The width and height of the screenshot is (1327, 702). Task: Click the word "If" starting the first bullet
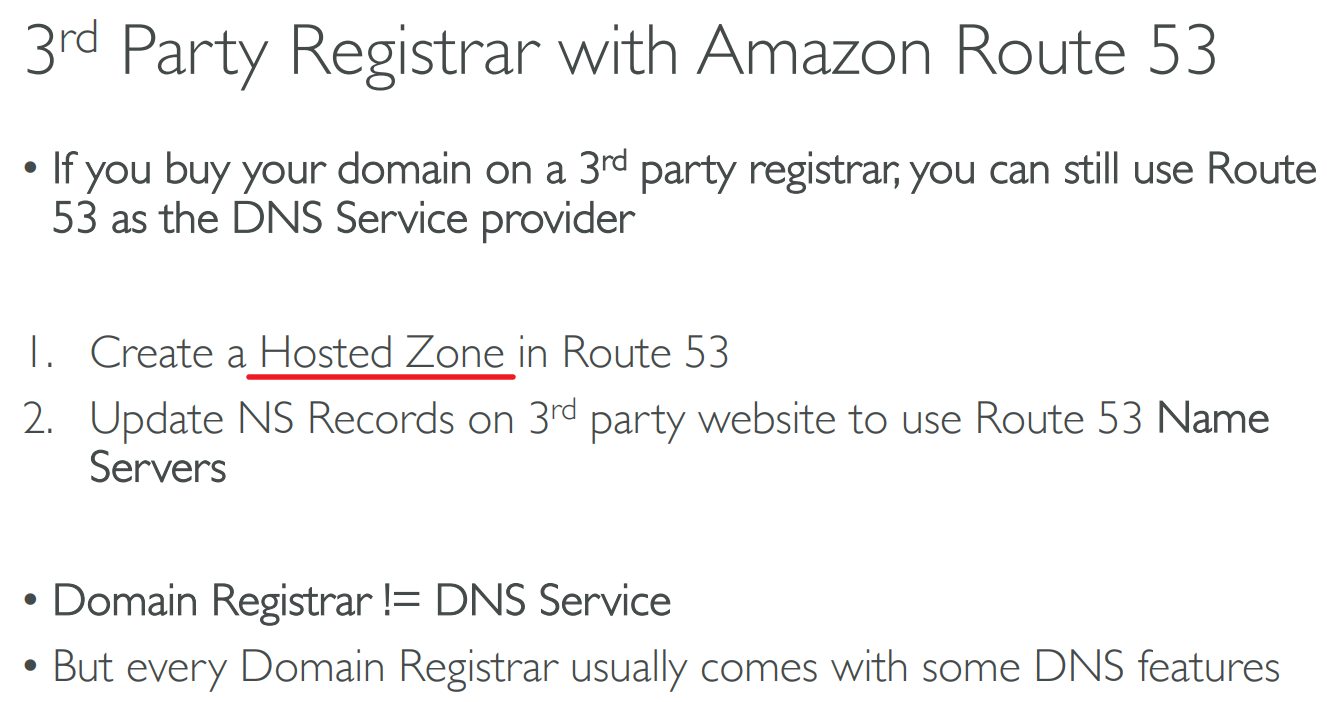pyautogui.click(x=63, y=169)
